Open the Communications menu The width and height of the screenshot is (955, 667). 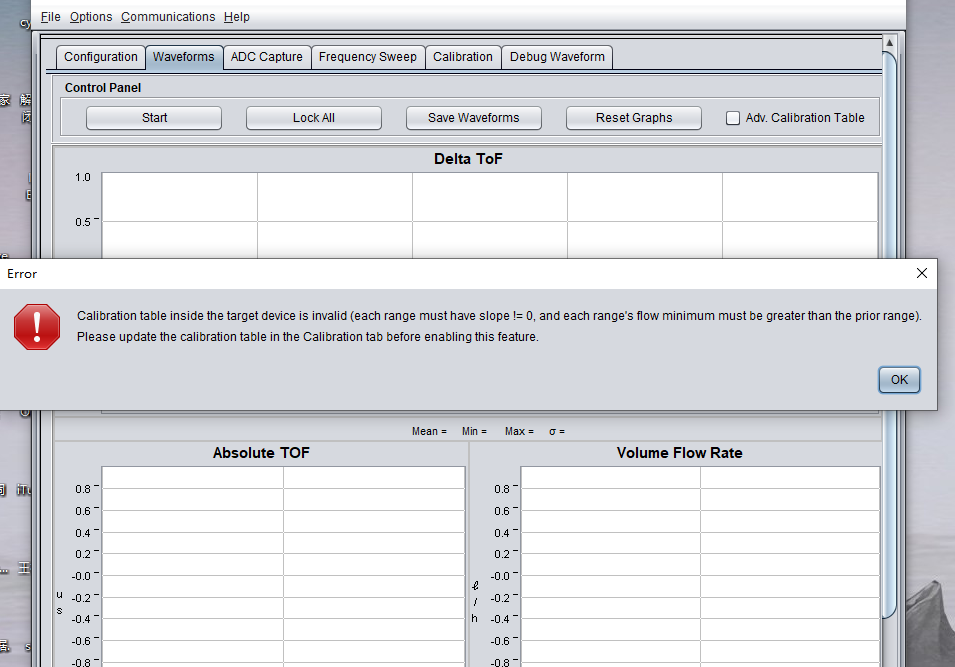(x=168, y=17)
